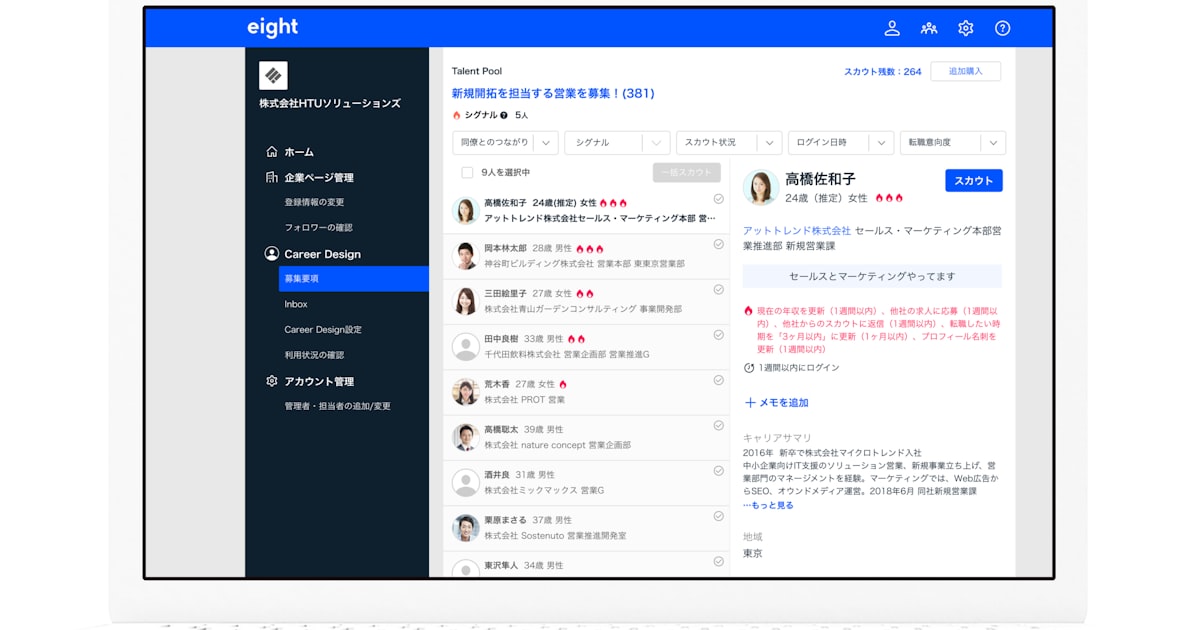Select 募集要項 in the sidebar menu
This screenshot has width=1200, height=630.
click(353, 279)
